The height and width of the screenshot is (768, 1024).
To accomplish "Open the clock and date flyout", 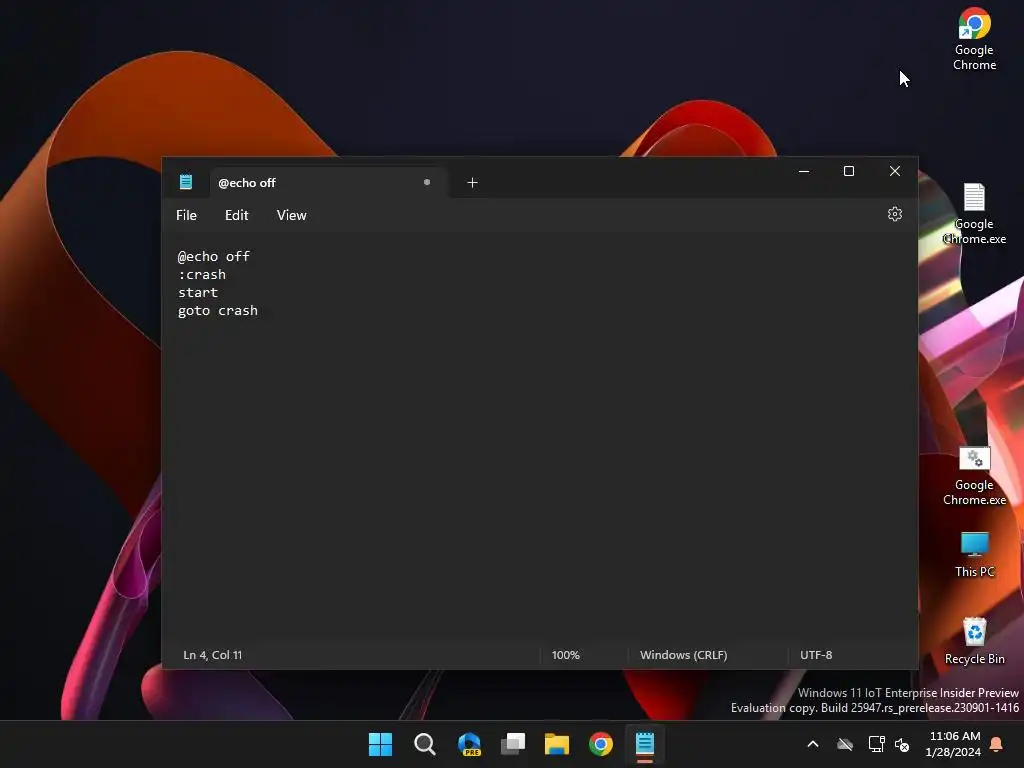I will (x=953, y=744).
